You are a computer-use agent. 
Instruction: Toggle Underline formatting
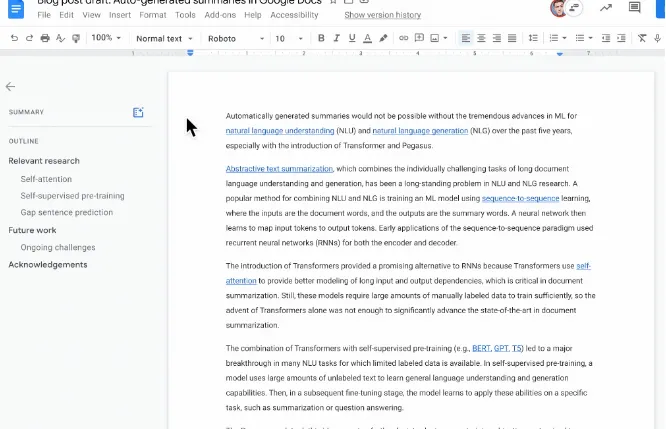coord(352,38)
